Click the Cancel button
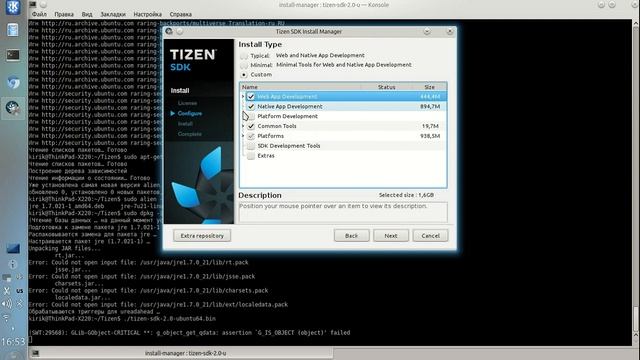The width and height of the screenshot is (640, 360). (430, 236)
